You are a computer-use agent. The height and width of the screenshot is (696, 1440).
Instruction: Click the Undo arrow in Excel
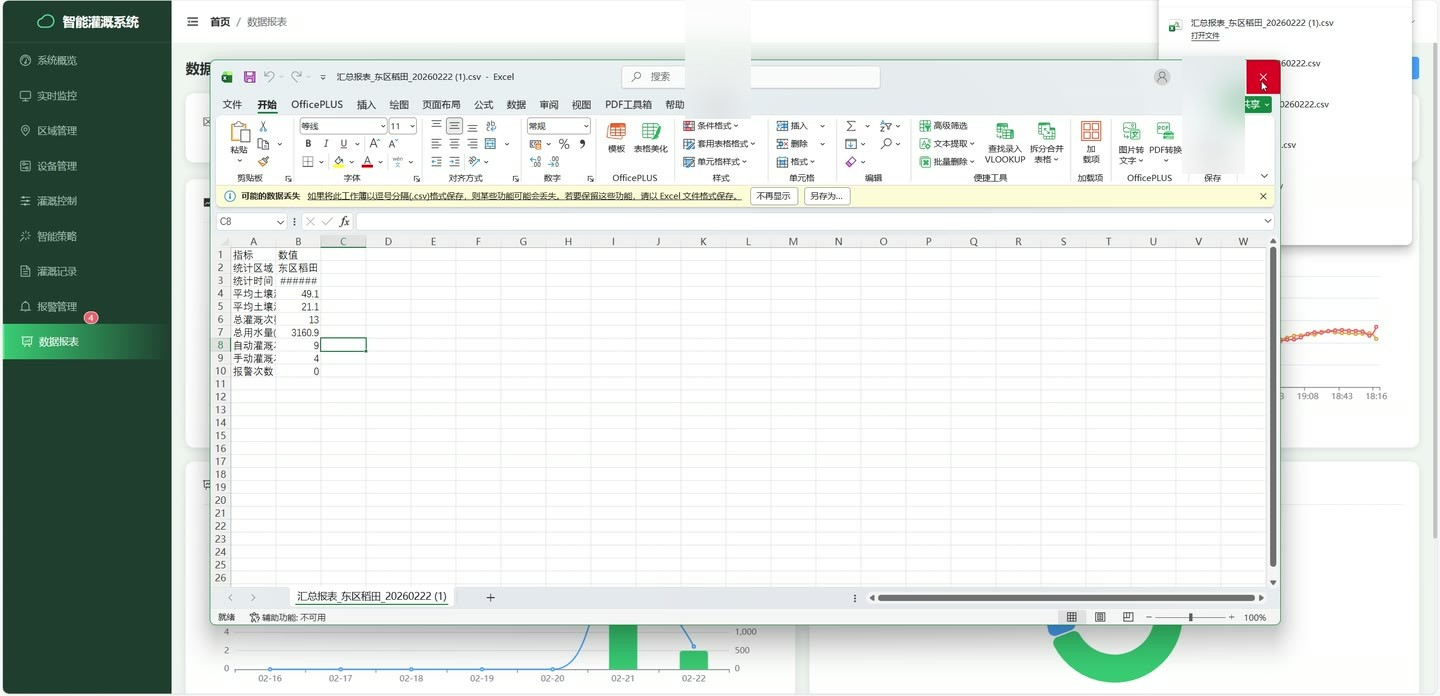(269, 77)
